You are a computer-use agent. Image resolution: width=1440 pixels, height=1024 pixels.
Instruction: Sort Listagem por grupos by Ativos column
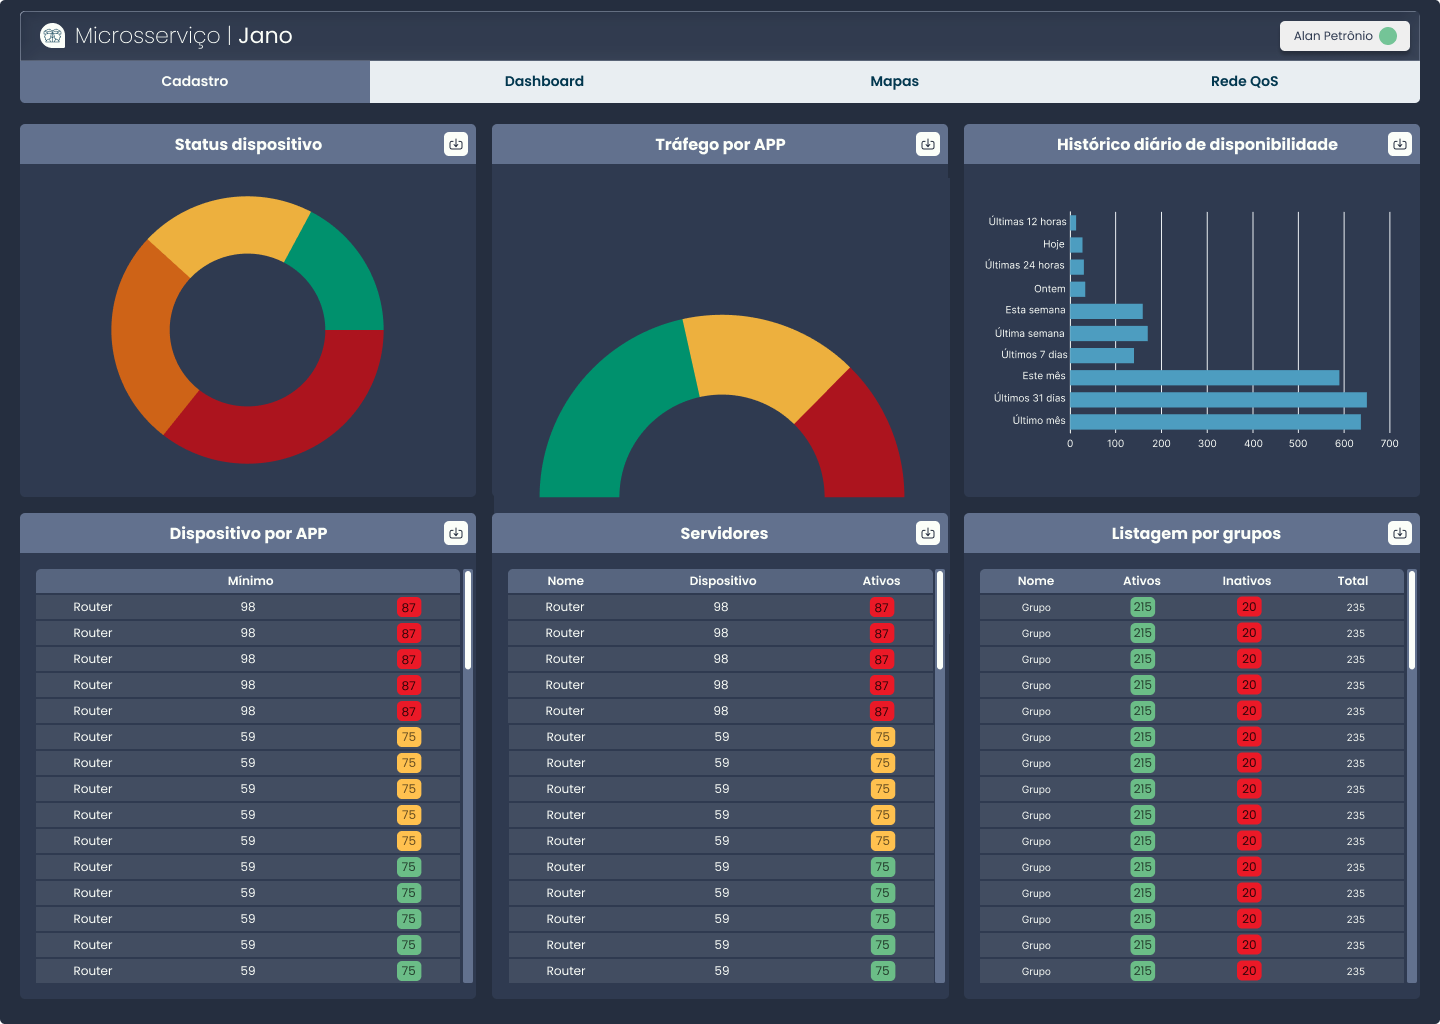click(1142, 581)
